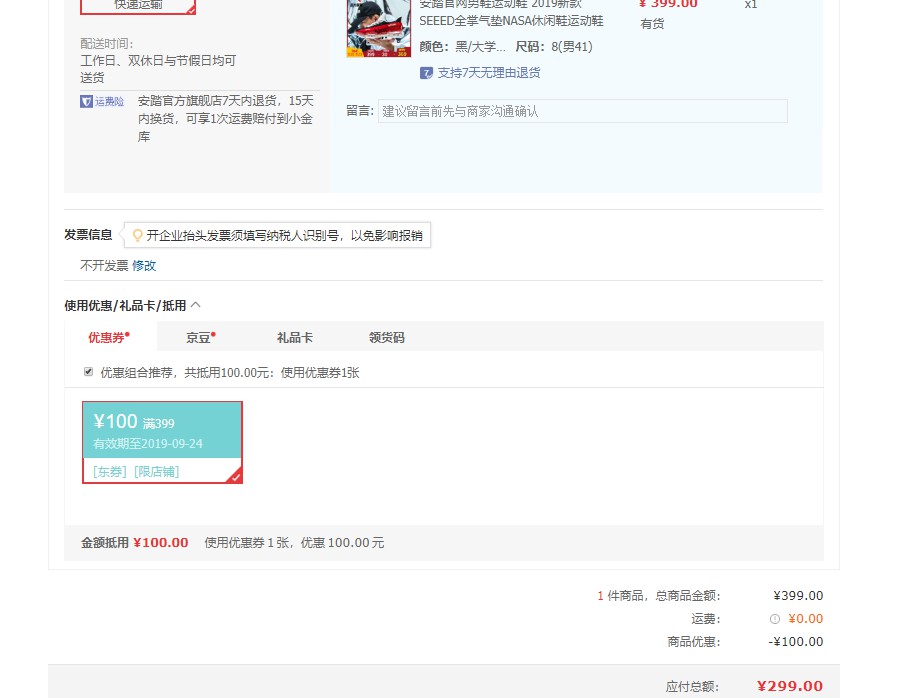Click the ANTA shoe product thumbnail
915x698 pixels.
(379, 28)
